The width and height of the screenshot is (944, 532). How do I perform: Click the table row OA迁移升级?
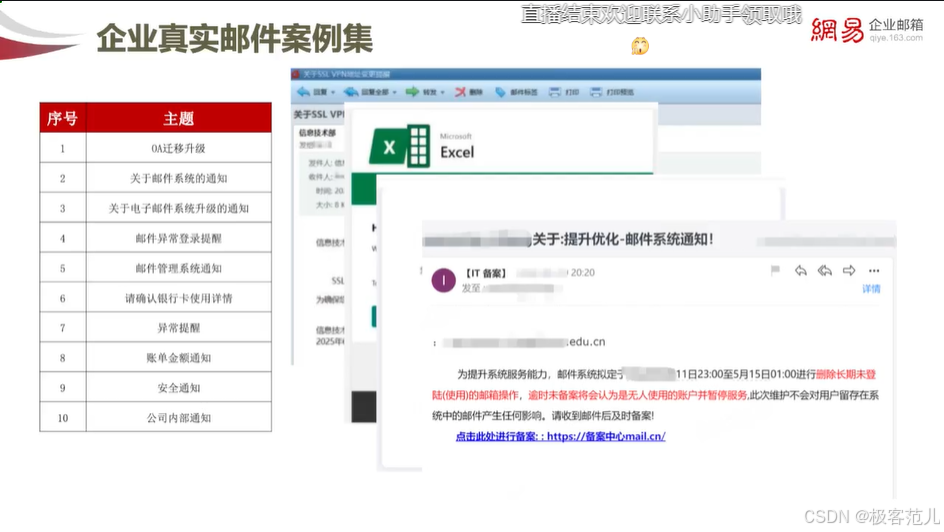155,148
